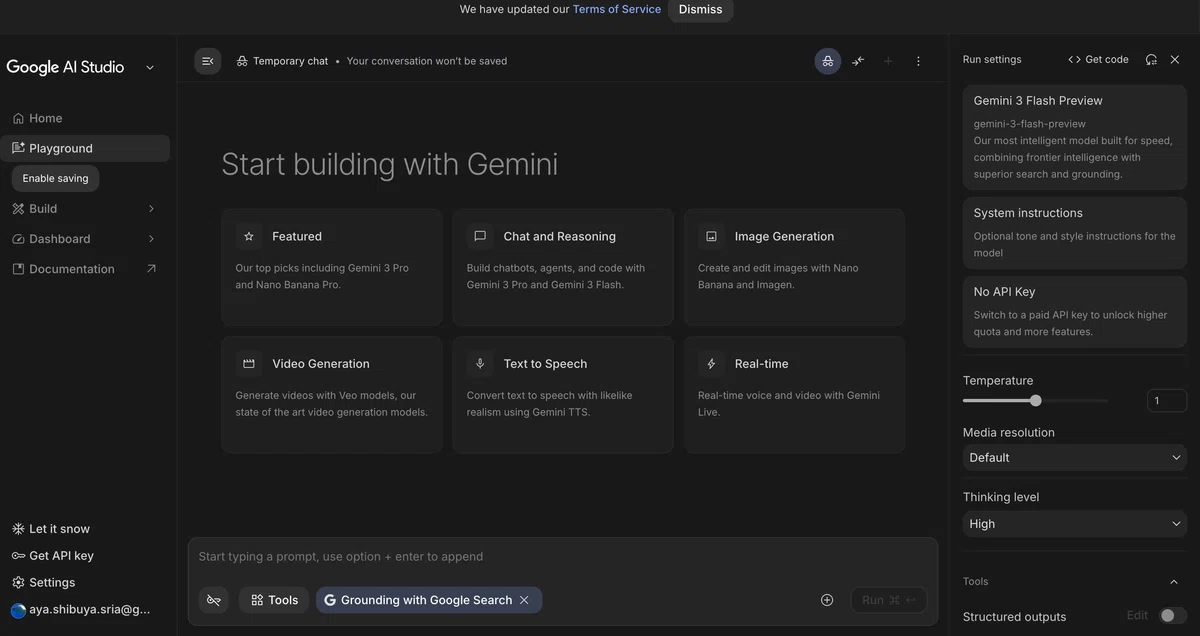Remove the Grounding with Google Search chip
The height and width of the screenshot is (636, 1200).
(x=525, y=600)
